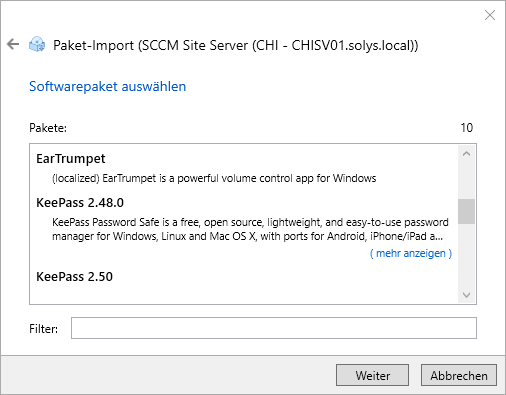Focus the Filter text field
506x395 pixels.
(274, 328)
